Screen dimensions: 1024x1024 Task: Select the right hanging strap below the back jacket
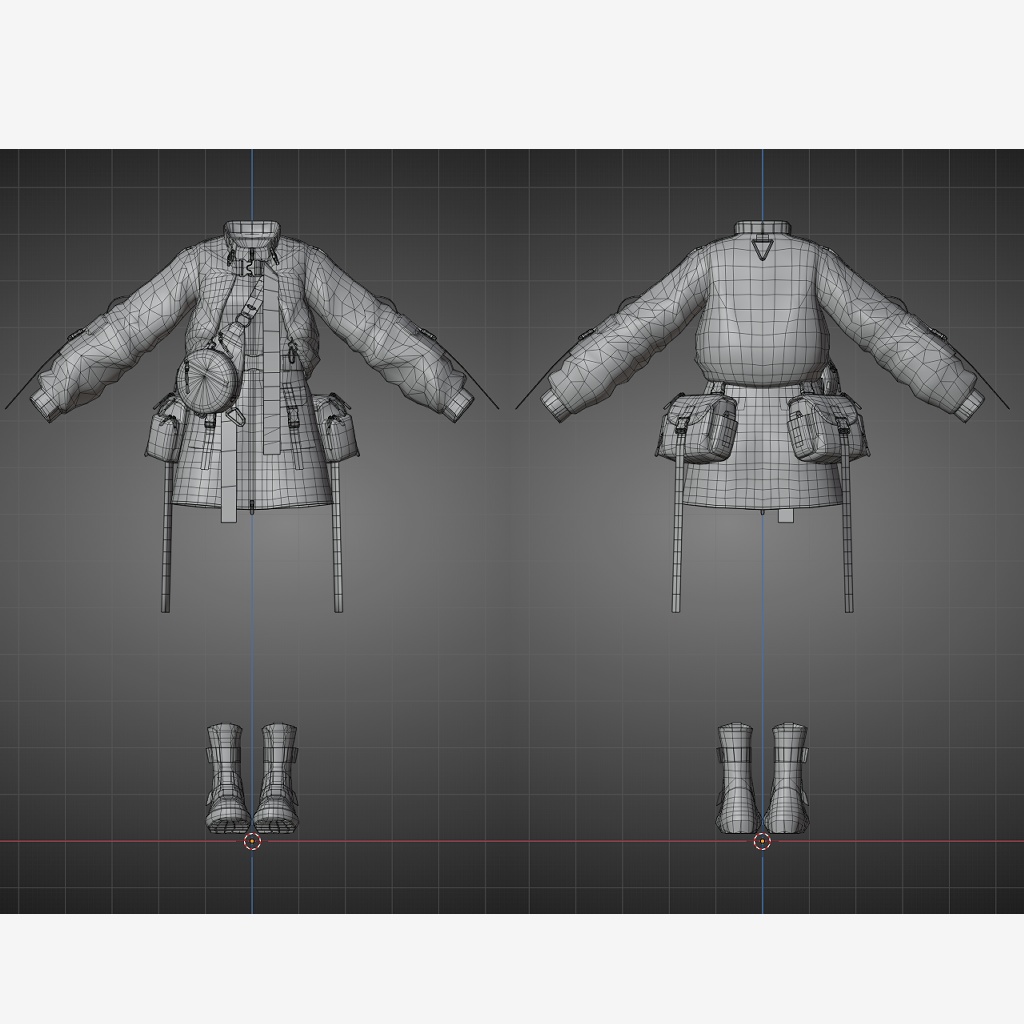pos(848,540)
